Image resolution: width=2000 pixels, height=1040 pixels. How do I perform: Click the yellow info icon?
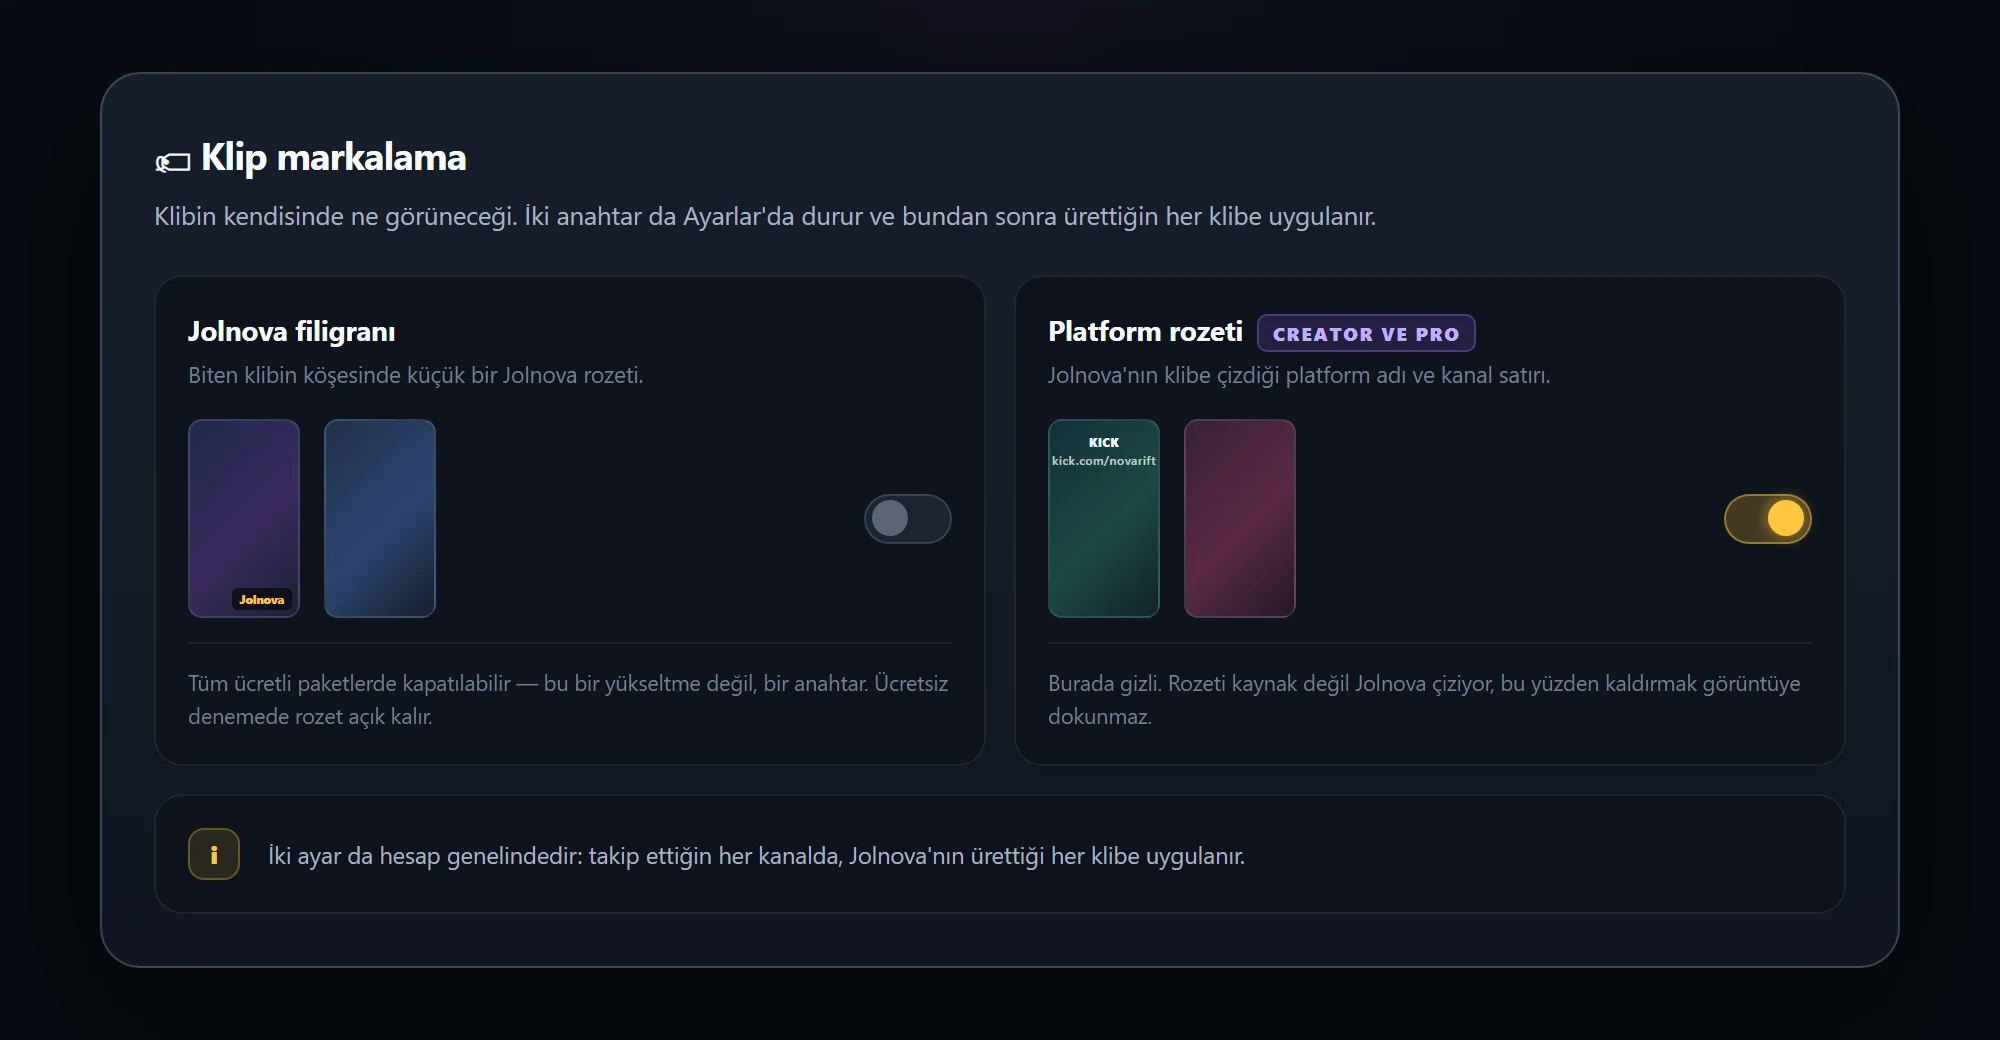click(214, 854)
